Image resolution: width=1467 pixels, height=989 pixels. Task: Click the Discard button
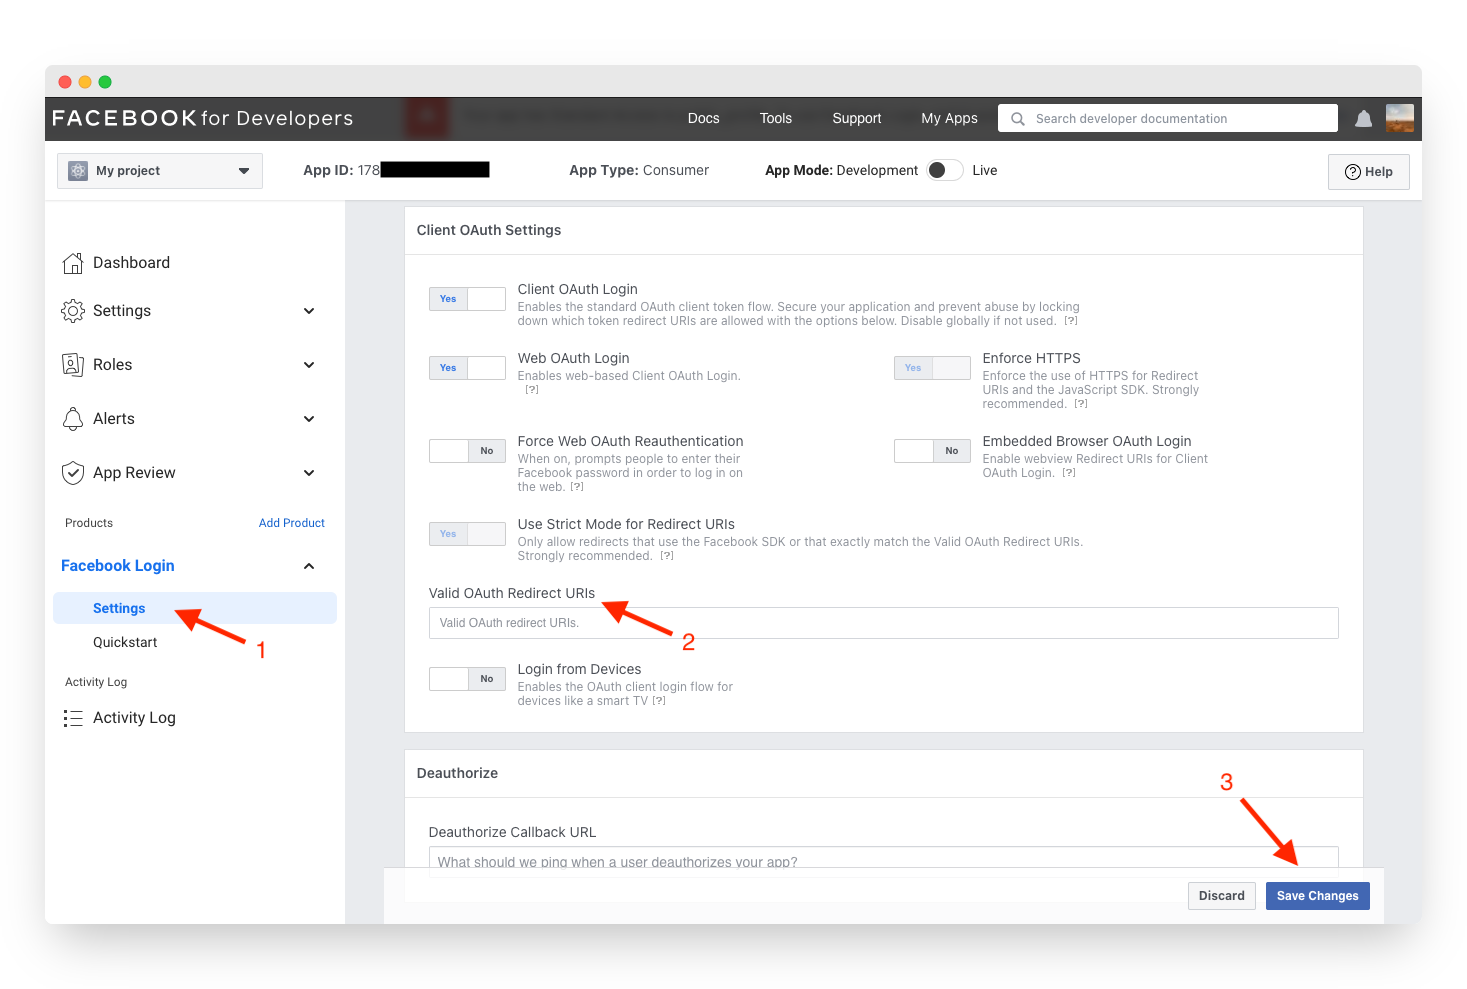1221,896
